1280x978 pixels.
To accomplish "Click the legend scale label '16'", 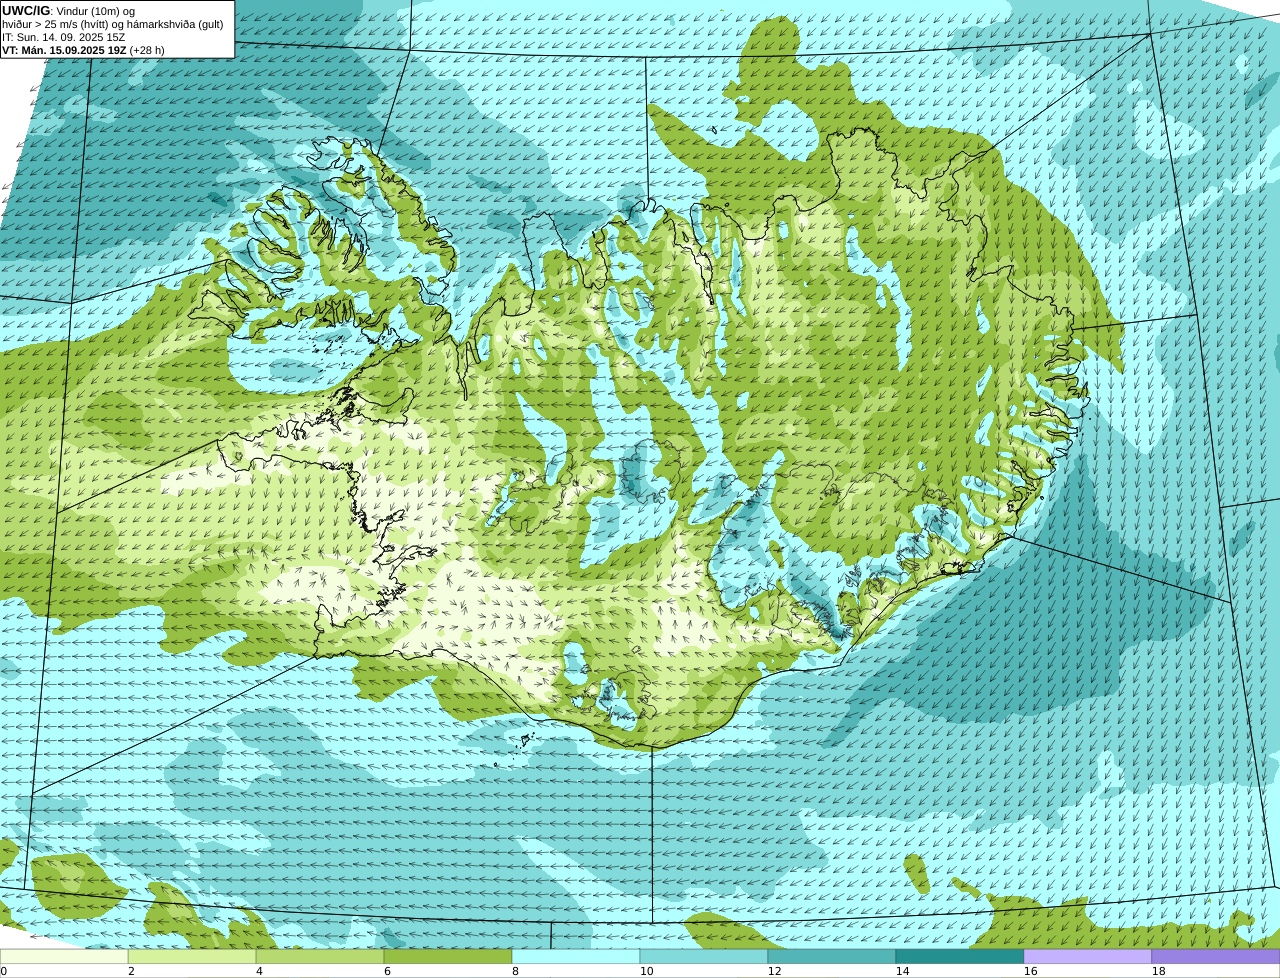I will point(1030,971).
